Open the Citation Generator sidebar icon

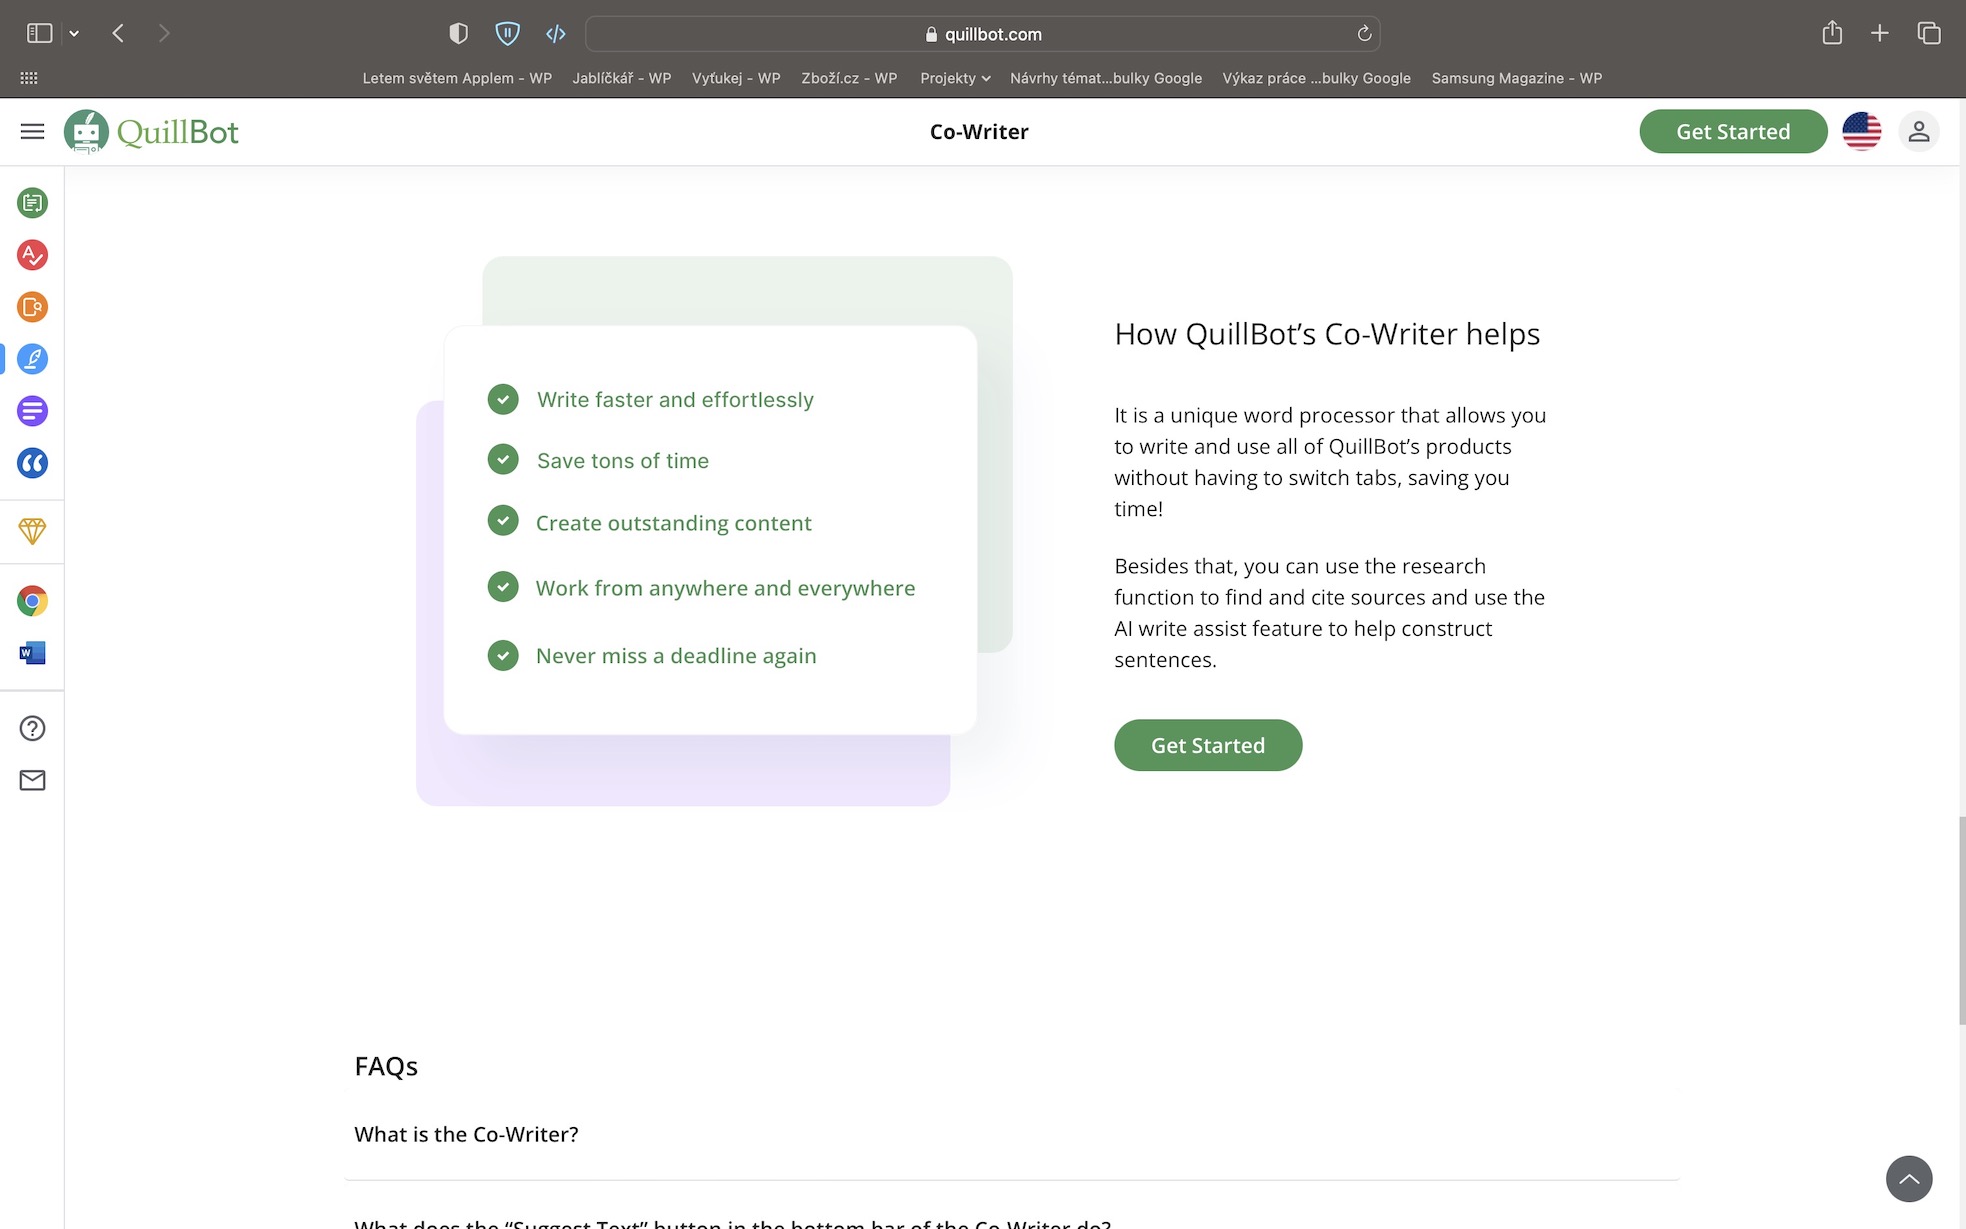(32, 463)
